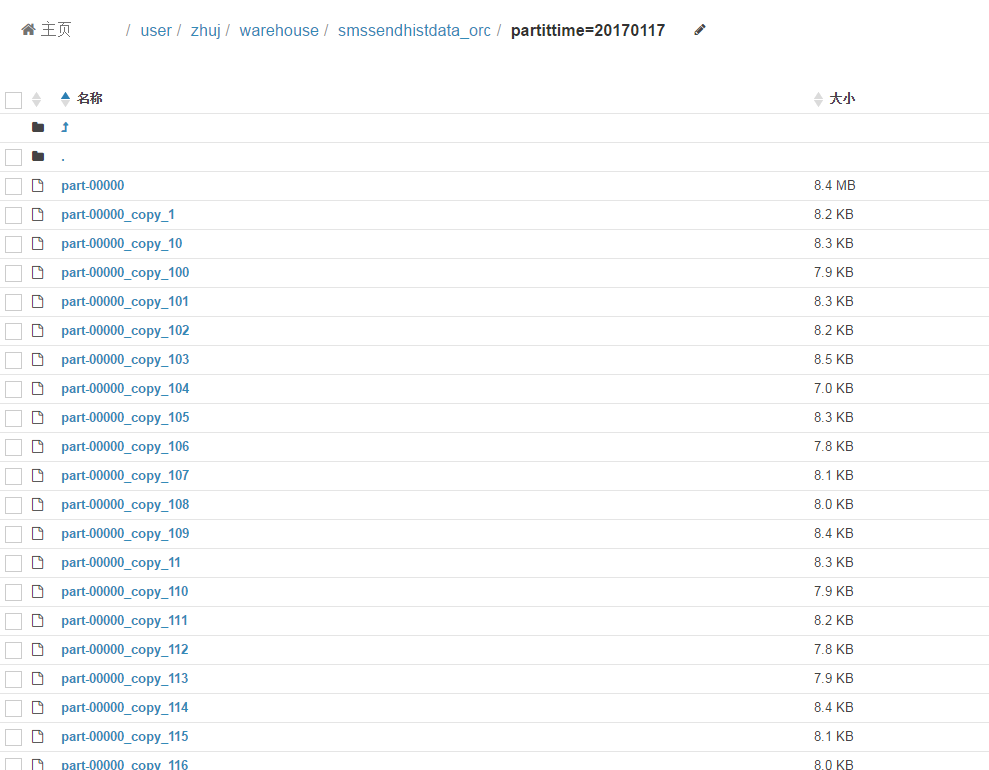Click the file icon beside part-00000_copy_113
Viewport: 989px width, 770px height.
pyautogui.click(x=38, y=679)
